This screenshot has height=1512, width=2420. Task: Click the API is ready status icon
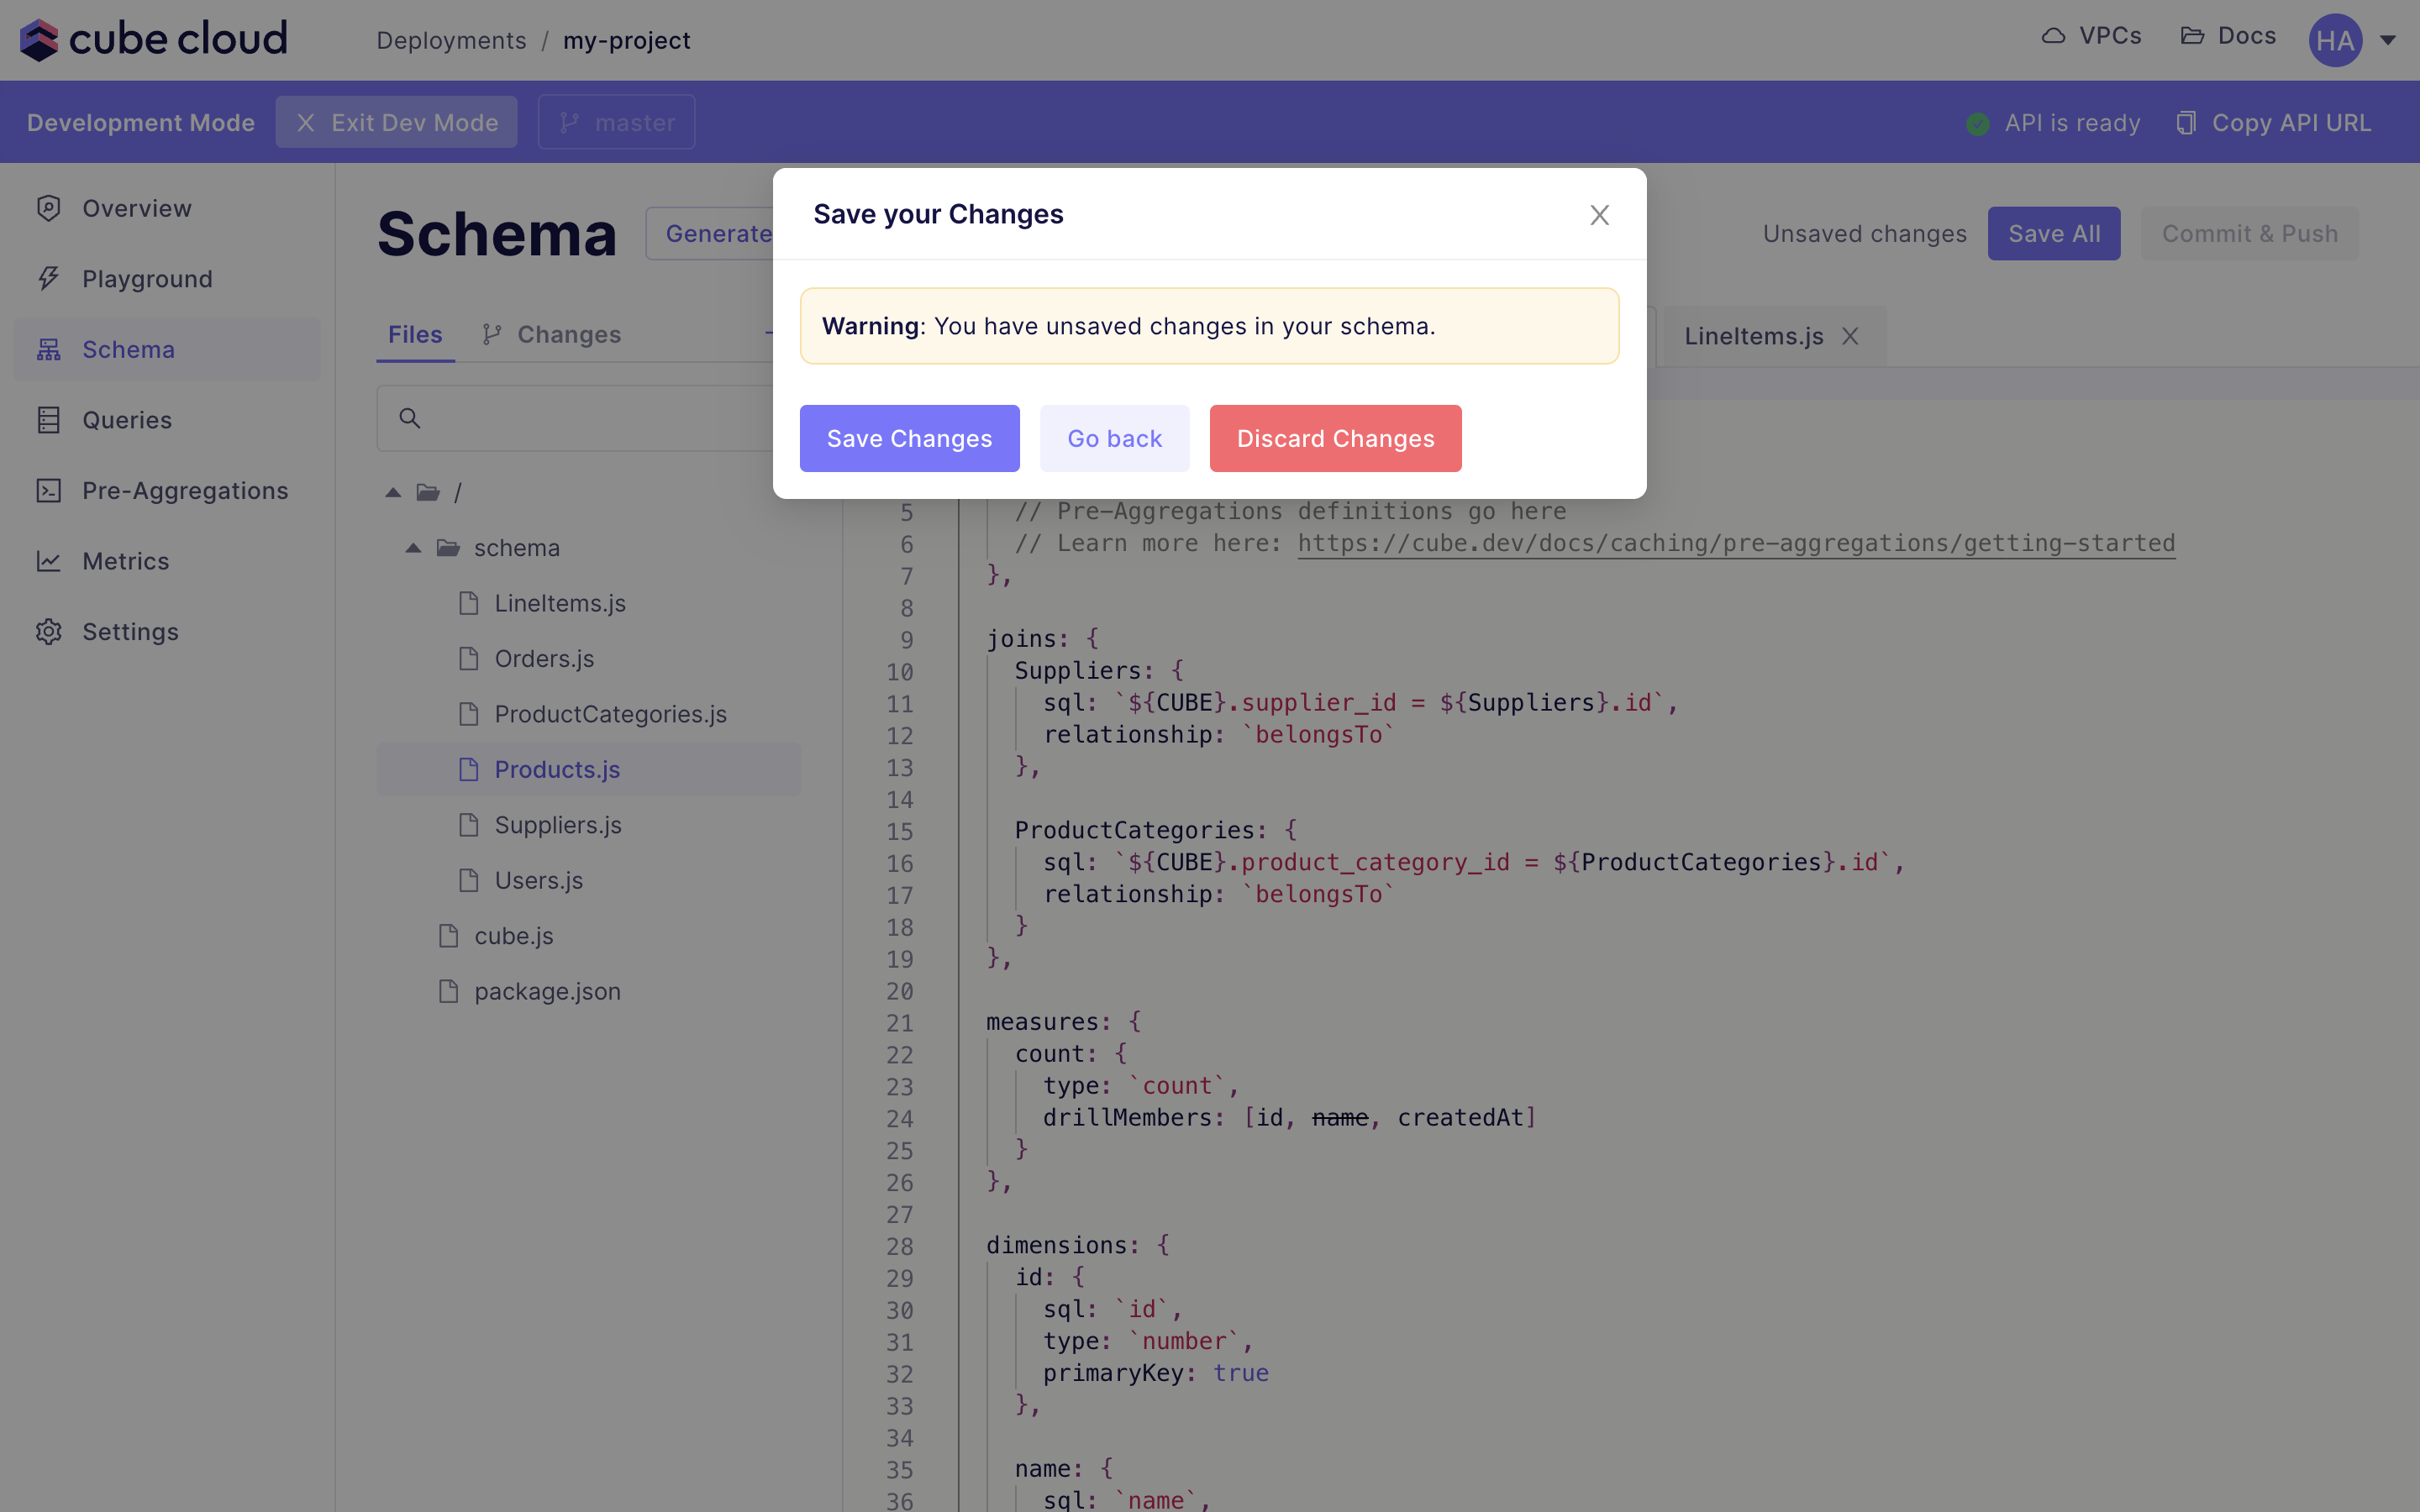click(1977, 122)
